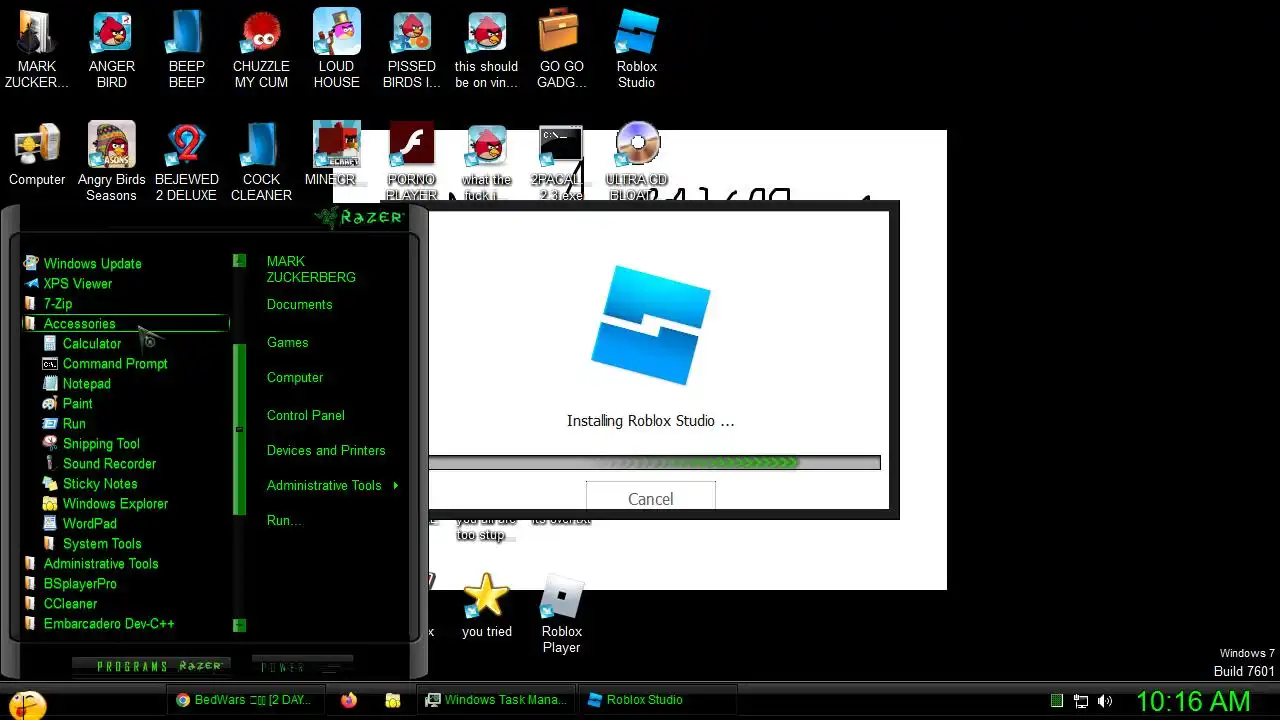The image size is (1280, 720).
Task: Click the network tray icon
Action: click(x=1081, y=701)
